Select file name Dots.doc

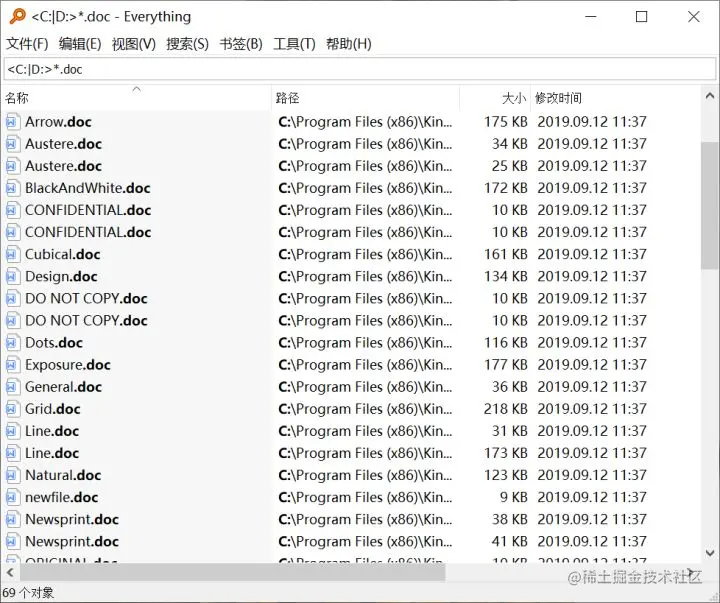pyautogui.click(x=54, y=343)
